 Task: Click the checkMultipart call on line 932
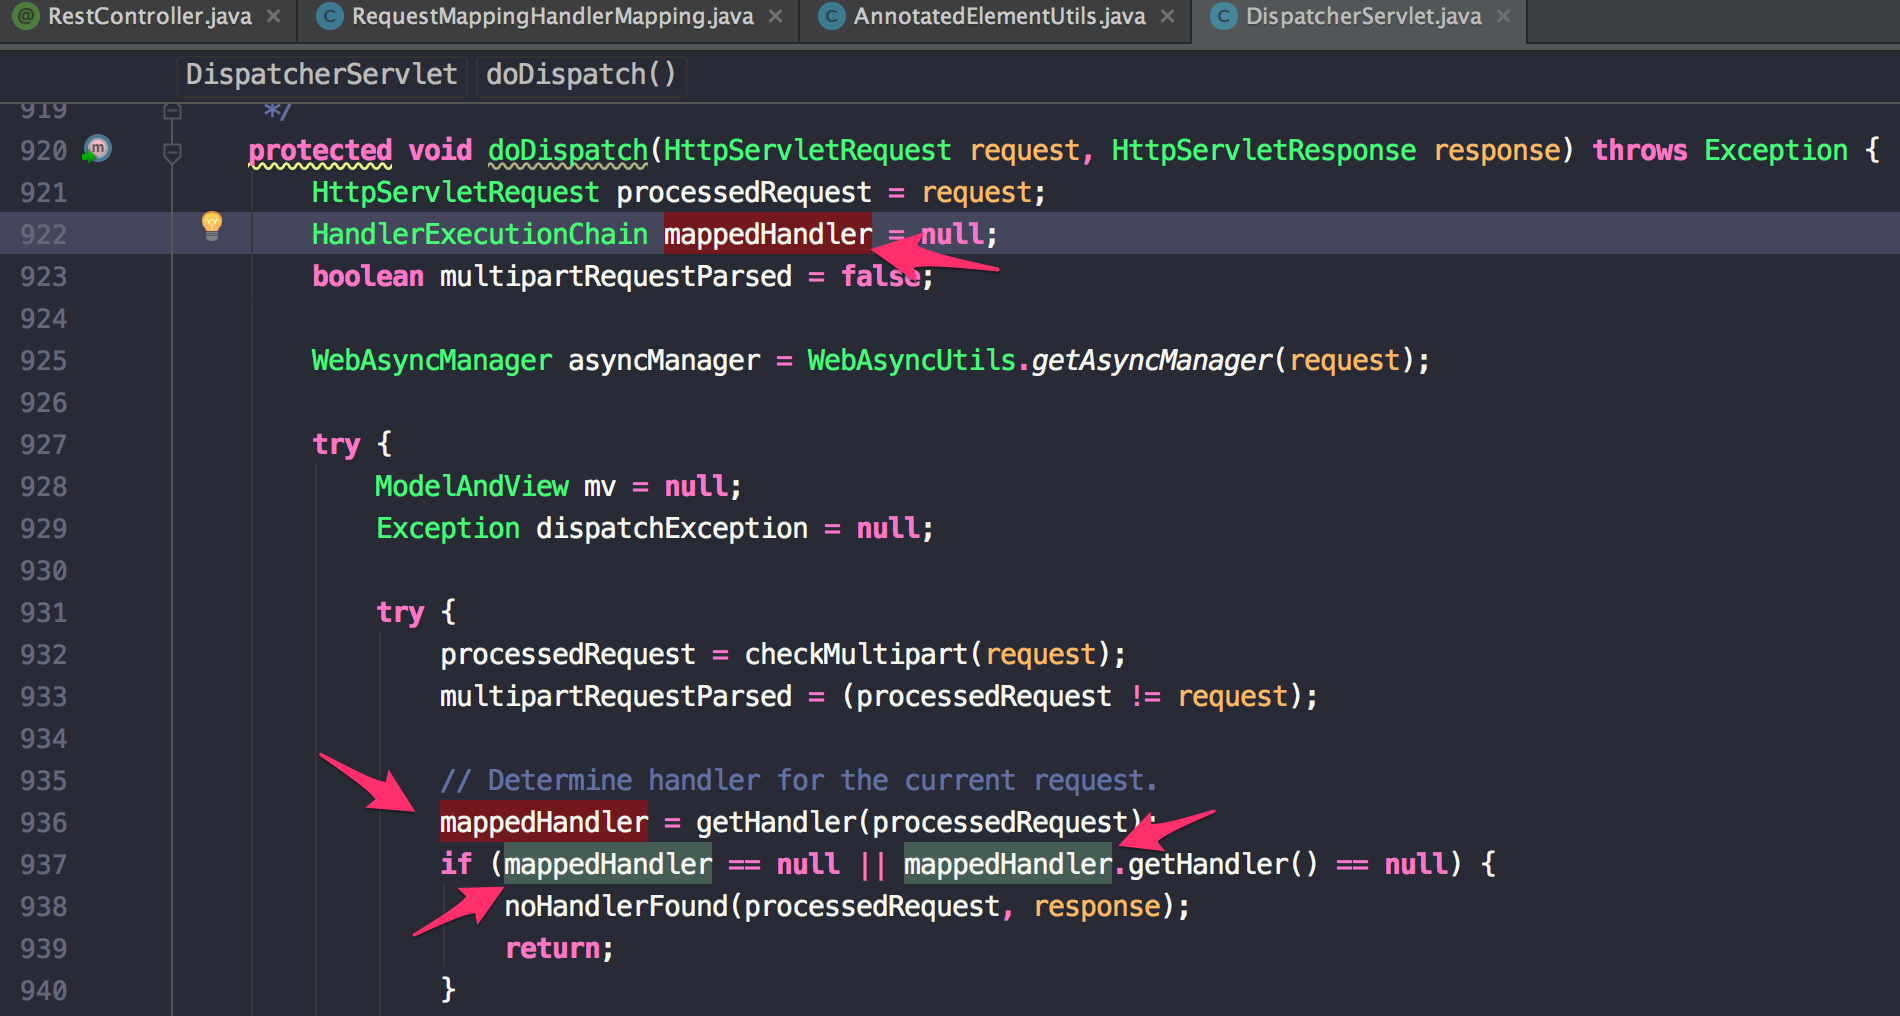856,654
